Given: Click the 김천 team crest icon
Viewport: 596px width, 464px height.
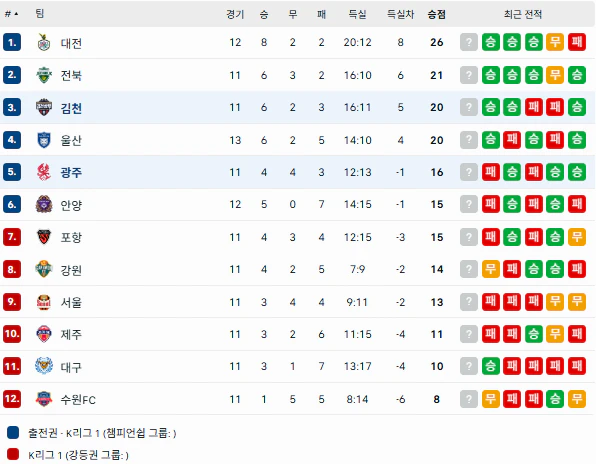Looking at the screenshot, I should coord(44,108).
